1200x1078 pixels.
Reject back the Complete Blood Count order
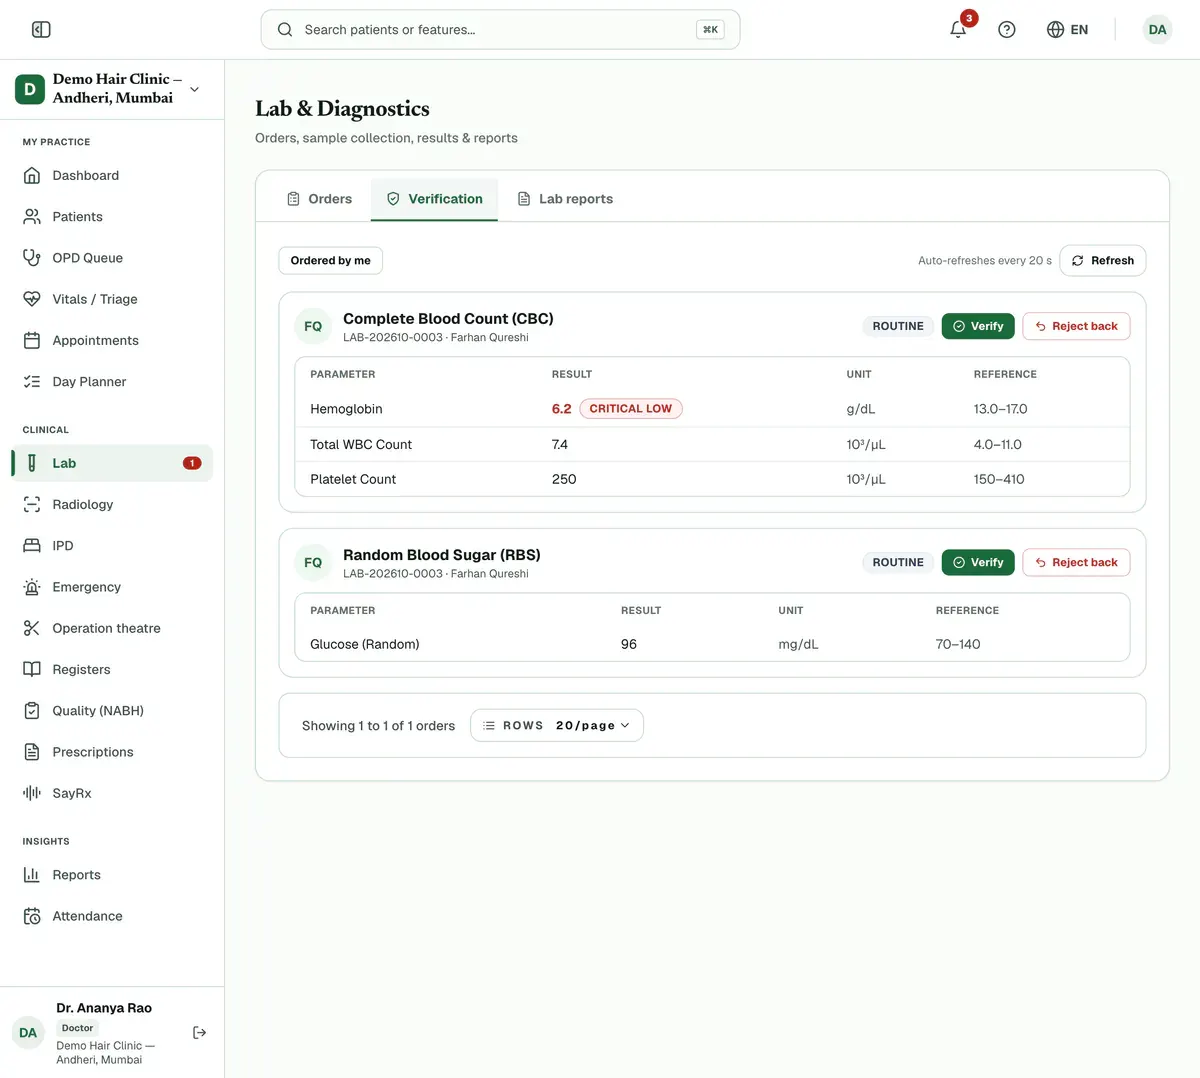point(1076,326)
